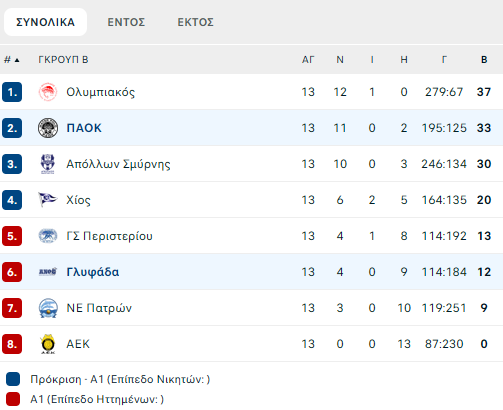Click the ΠΑΟΚ team crest

click(x=48, y=128)
